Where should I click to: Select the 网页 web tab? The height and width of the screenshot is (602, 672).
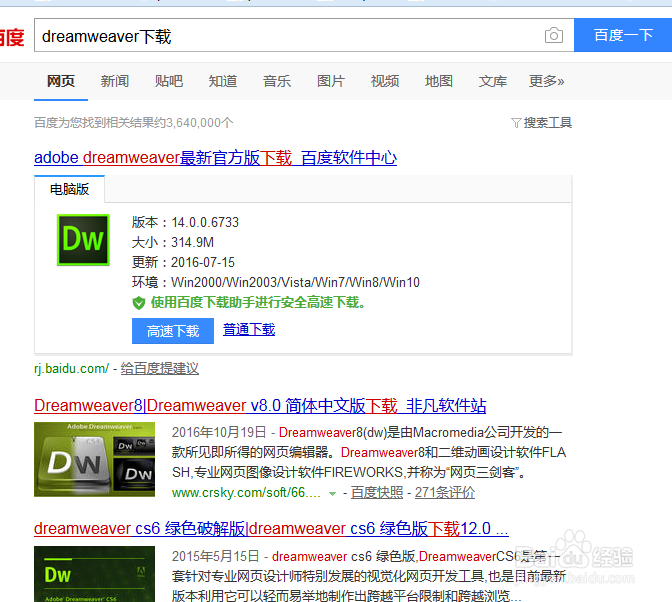click(x=61, y=81)
